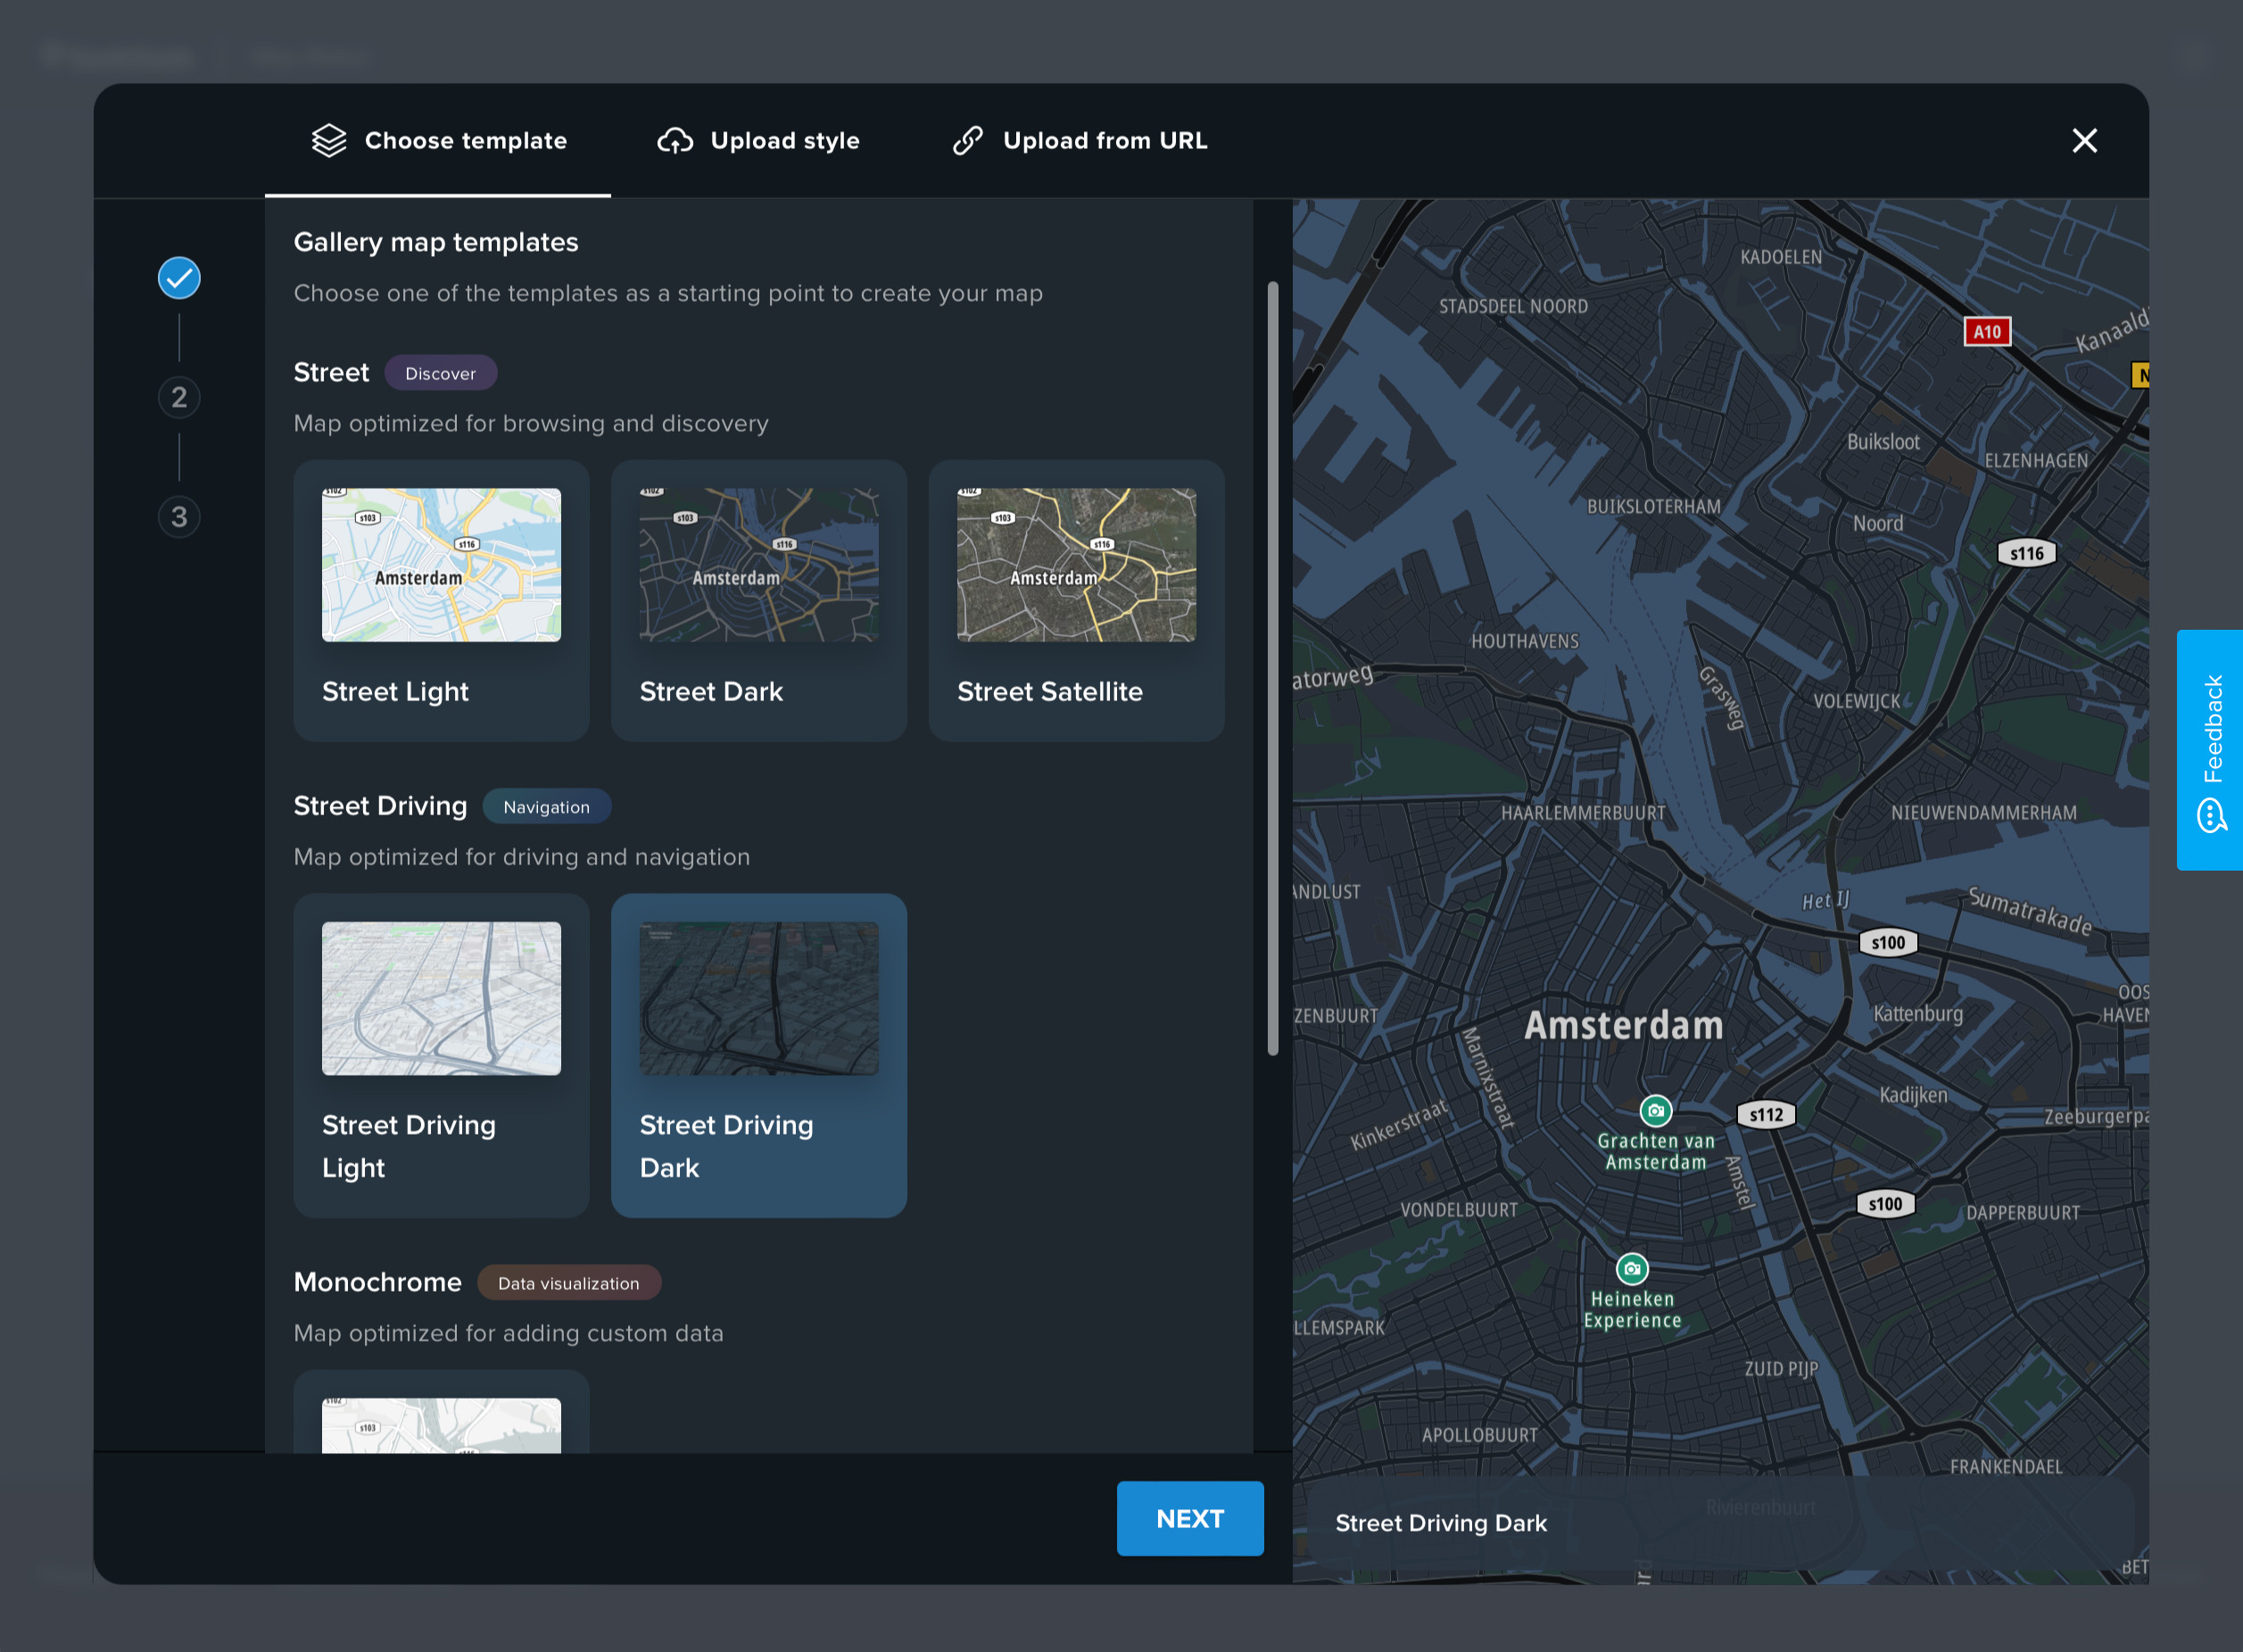Select the Street Driving Light template
The width and height of the screenshot is (2243, 1652).
pos(441,1054)
